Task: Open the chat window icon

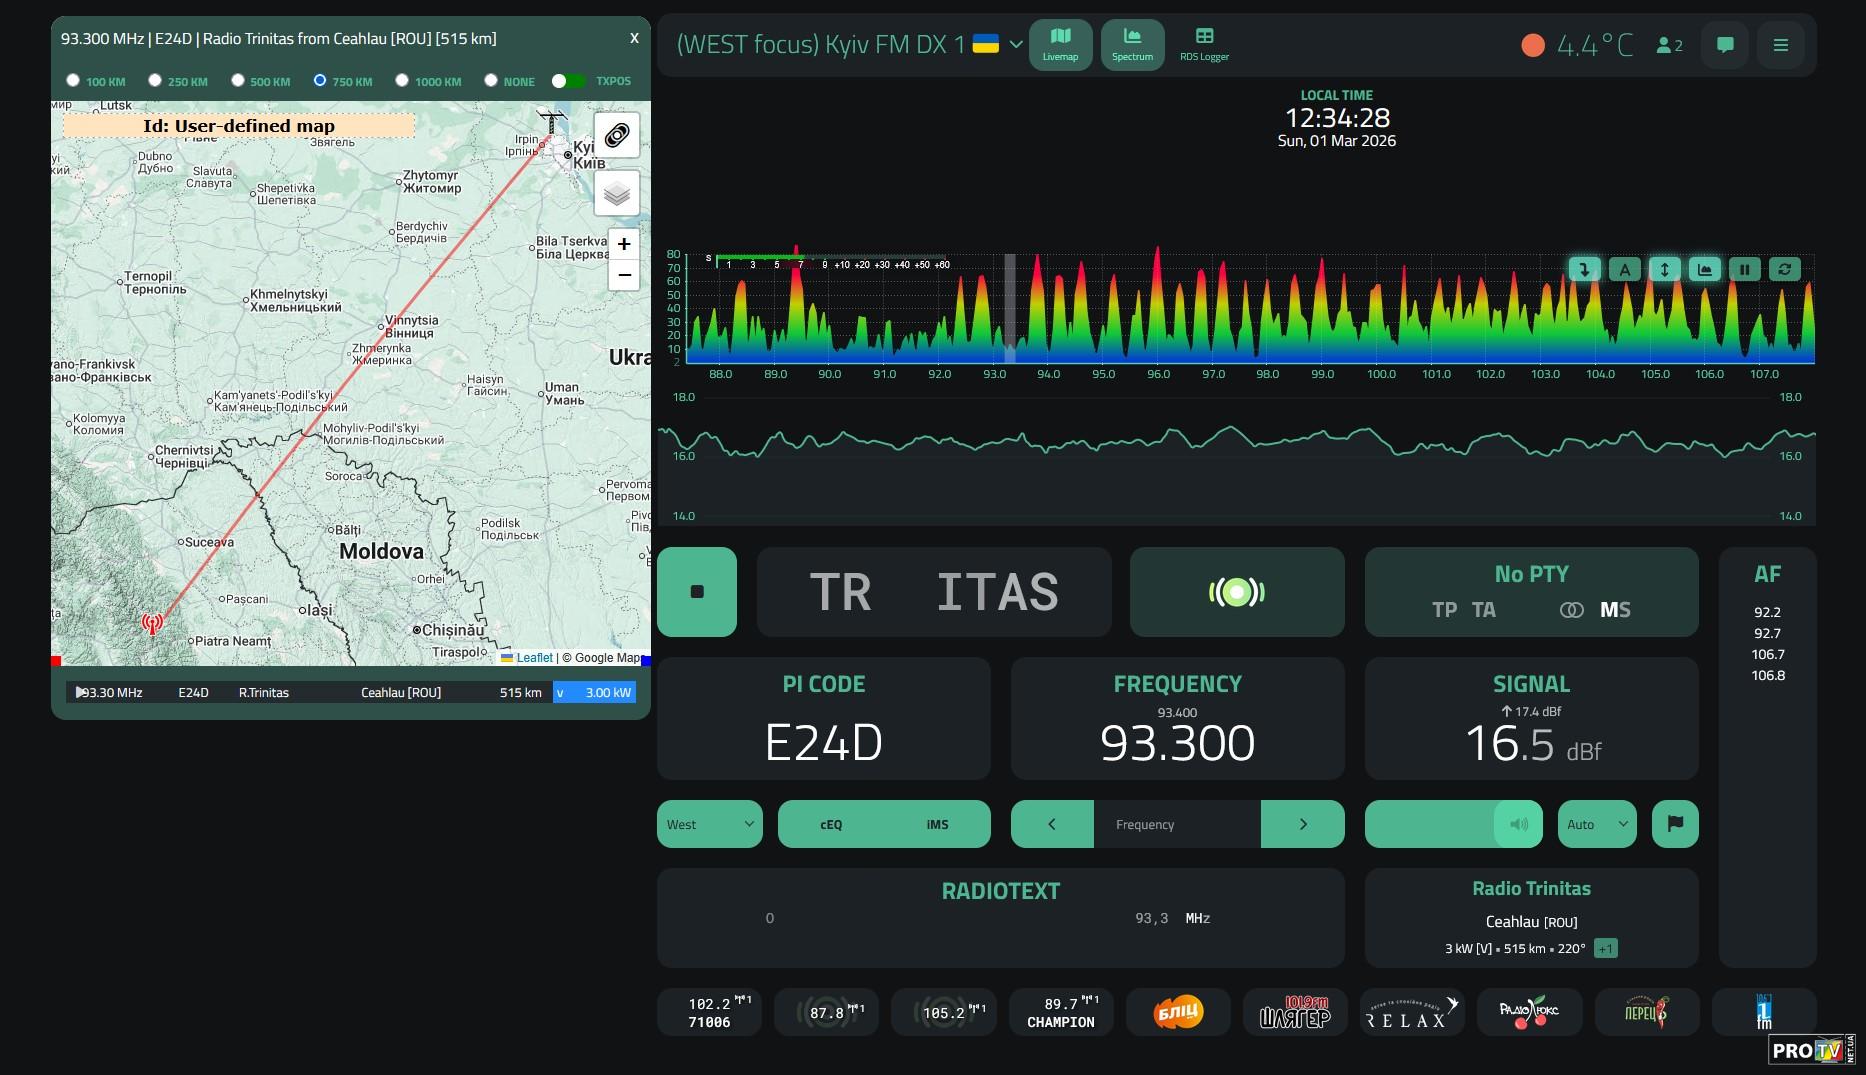Action: point(1725,45)
